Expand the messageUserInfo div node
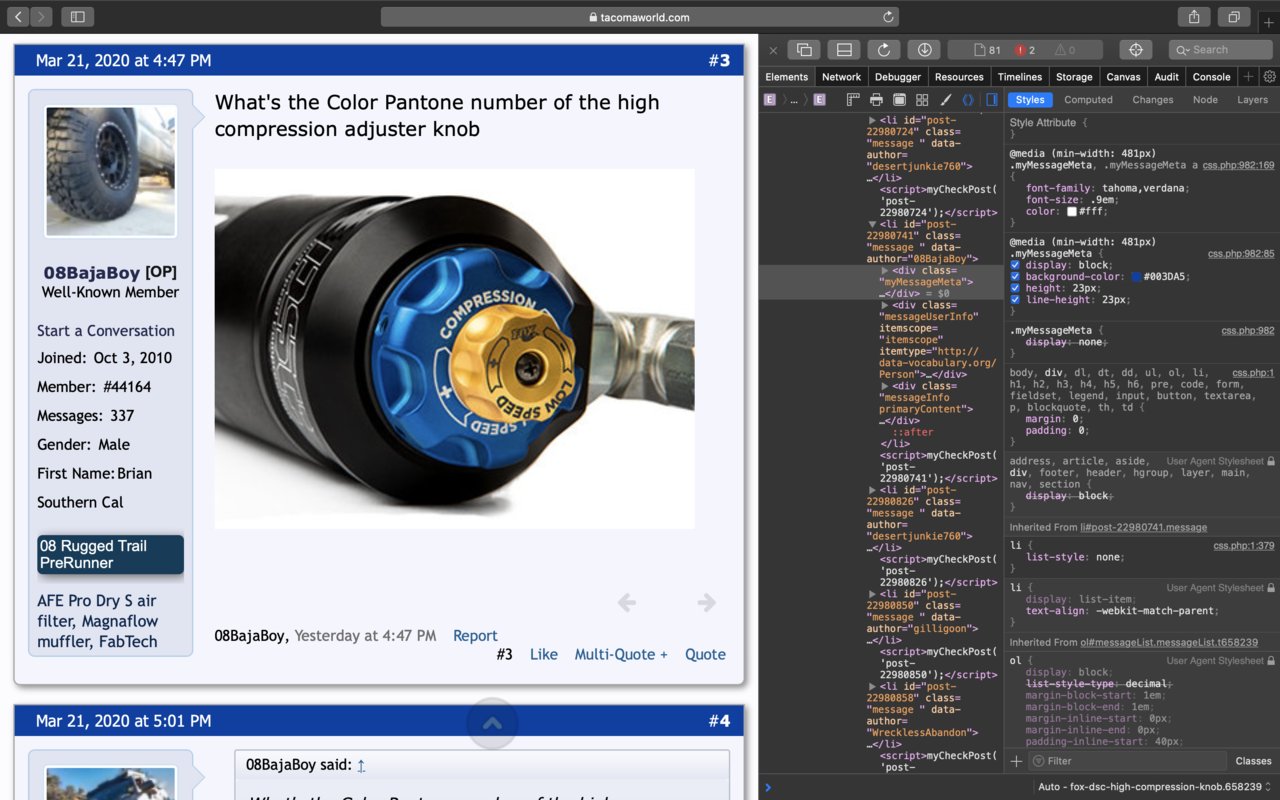 884,305
